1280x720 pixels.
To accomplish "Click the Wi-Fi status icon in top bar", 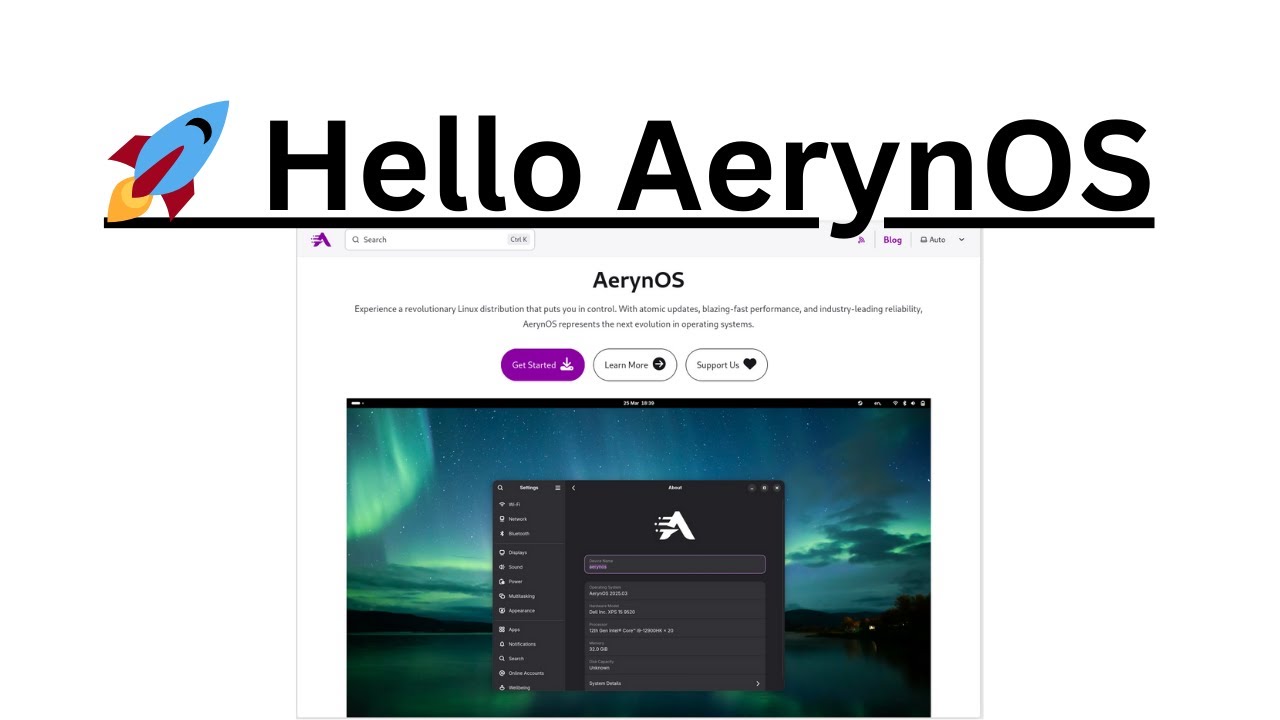I will [895, 403].
